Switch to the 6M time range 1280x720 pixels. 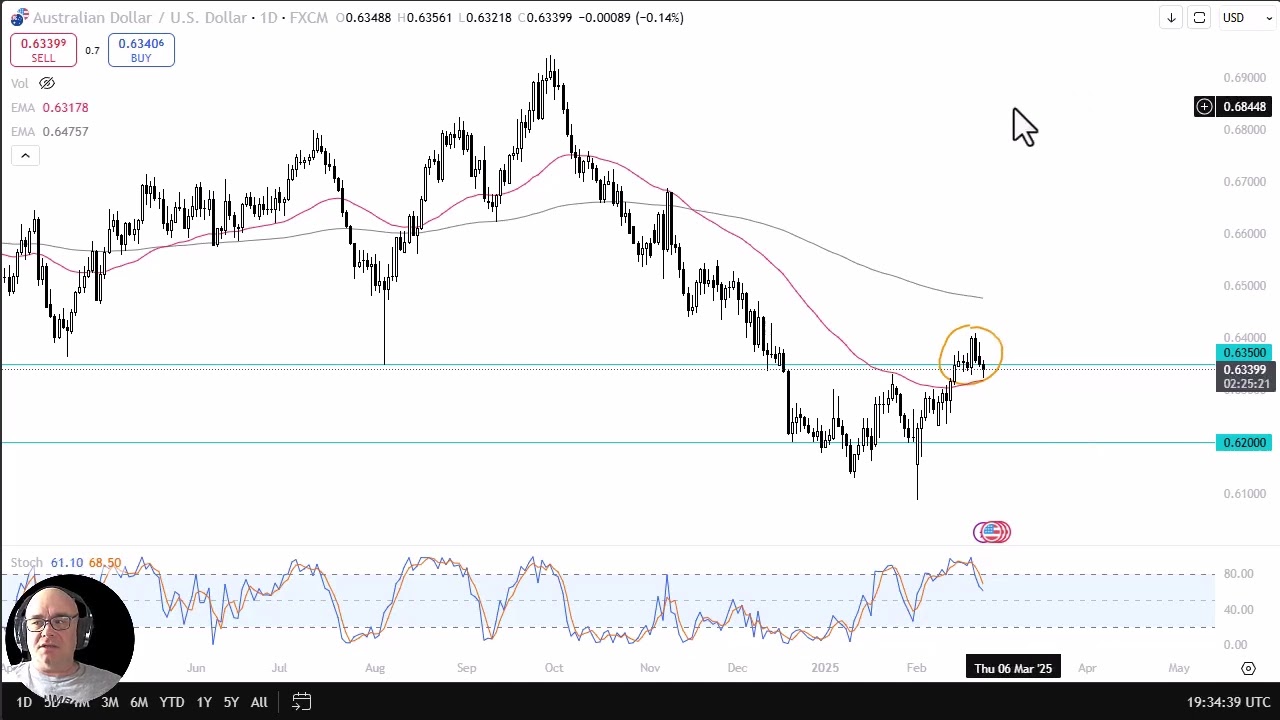(139, 702)
